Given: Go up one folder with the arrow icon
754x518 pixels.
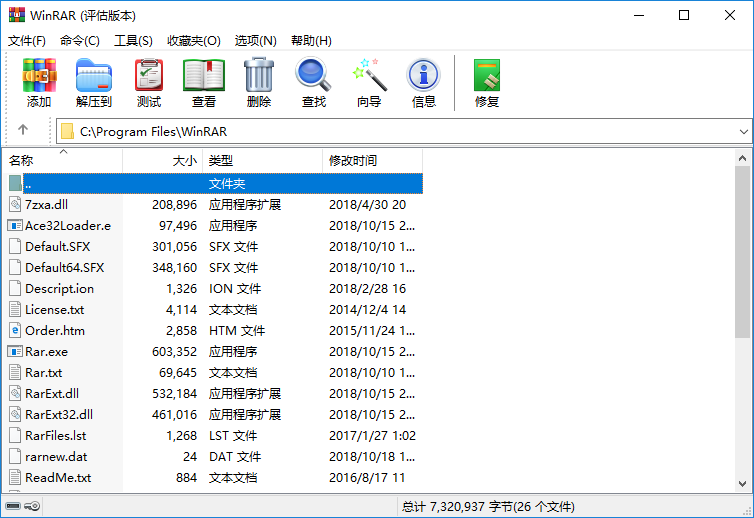Looking at the screenshot, I should coord(23,129).
